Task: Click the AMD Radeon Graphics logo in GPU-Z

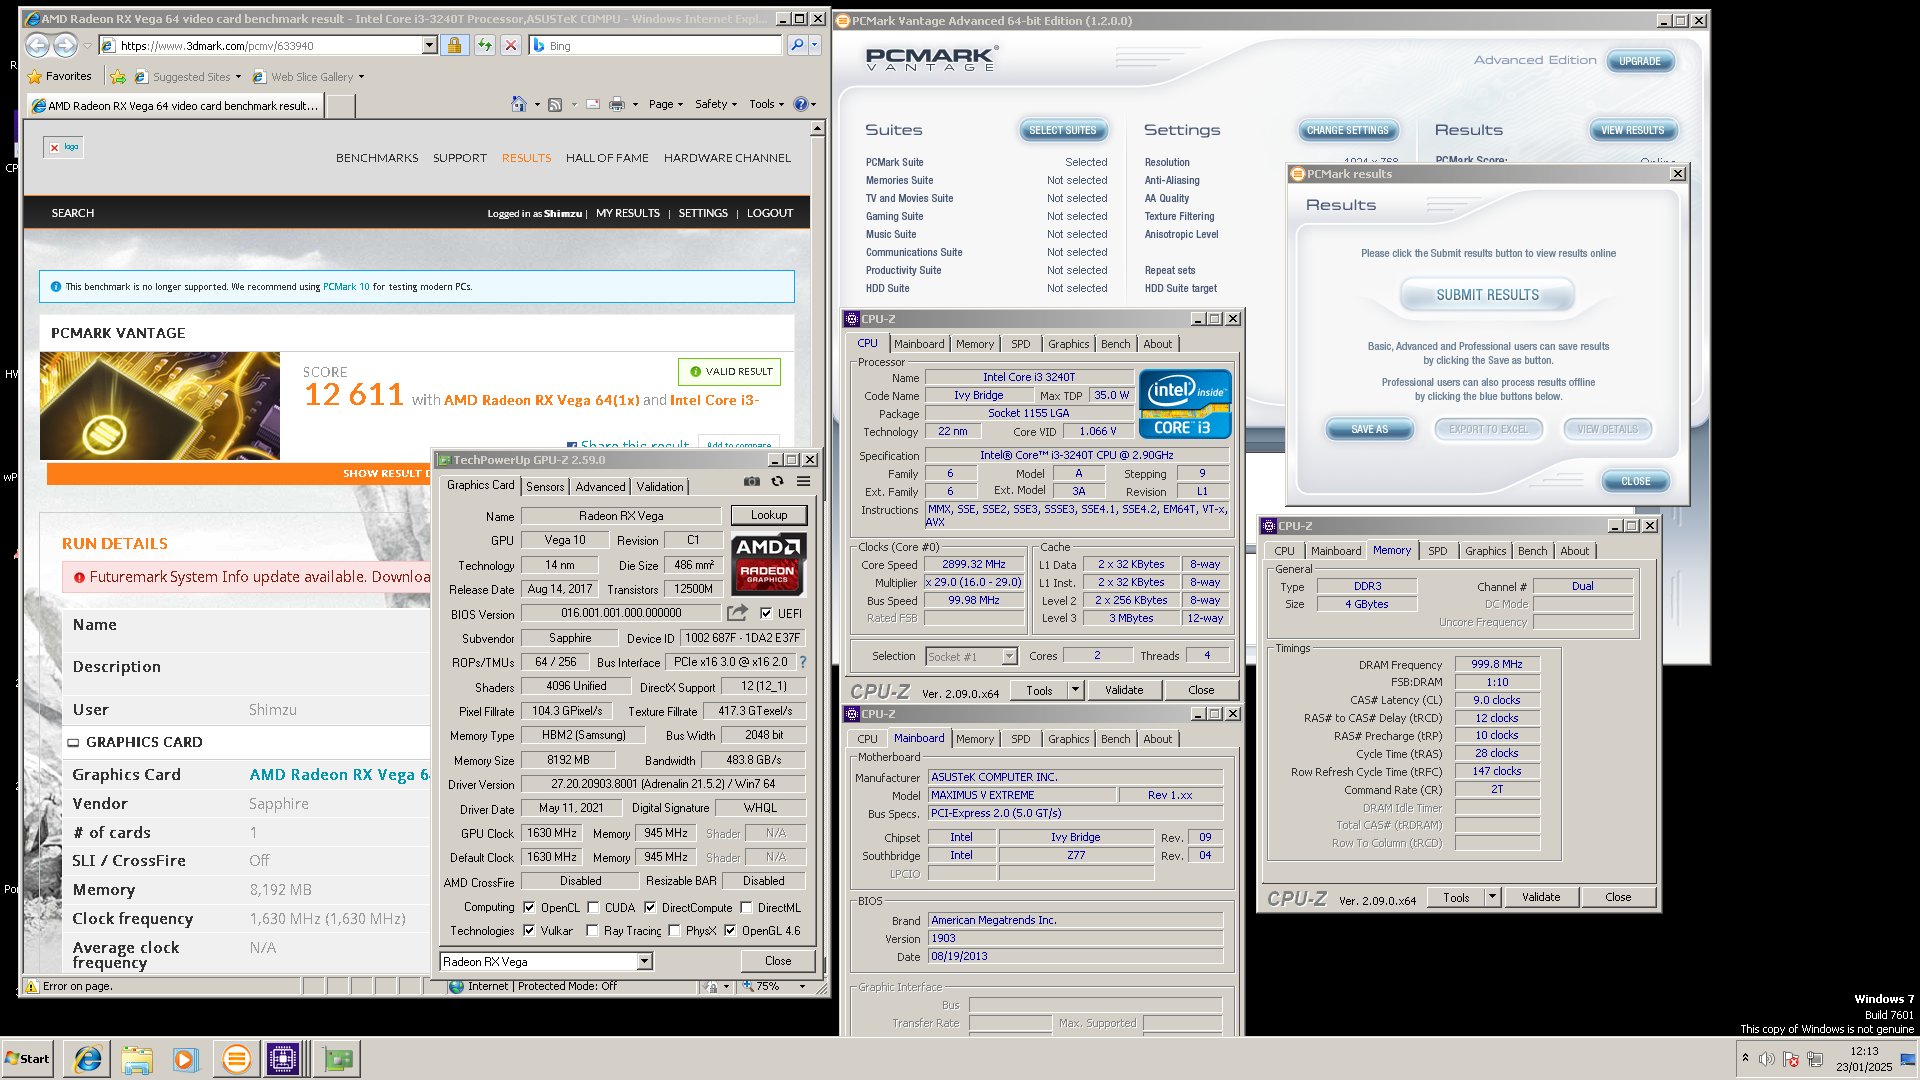Action: coord(768,563)
